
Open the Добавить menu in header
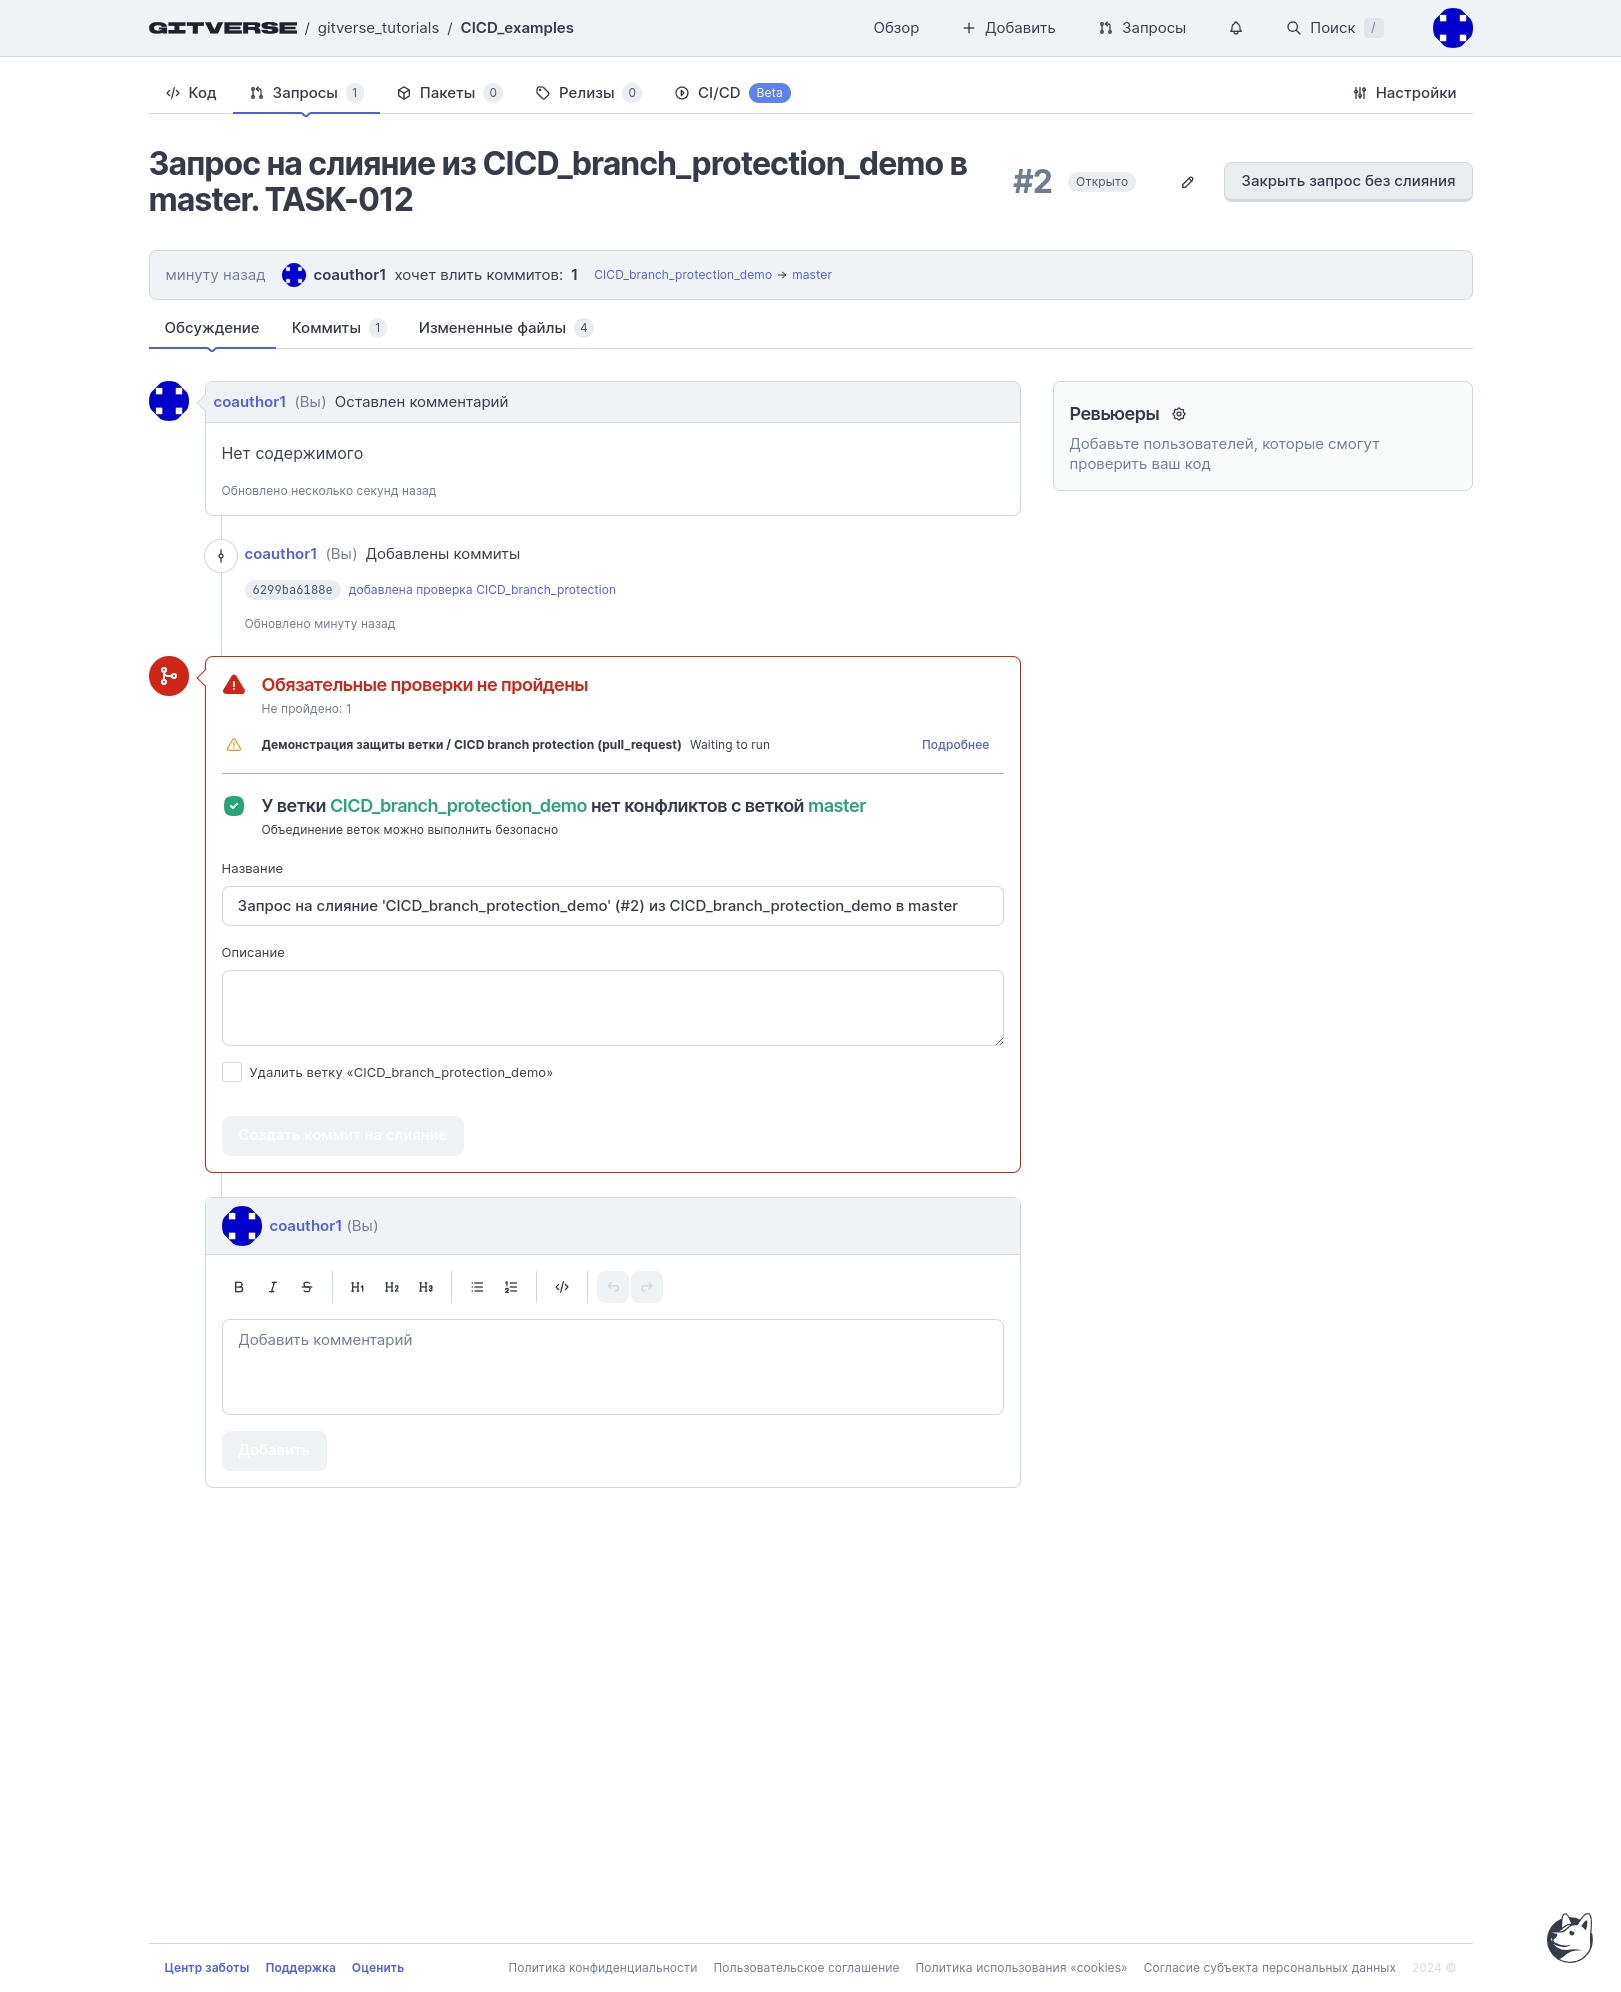(1009, 28)
